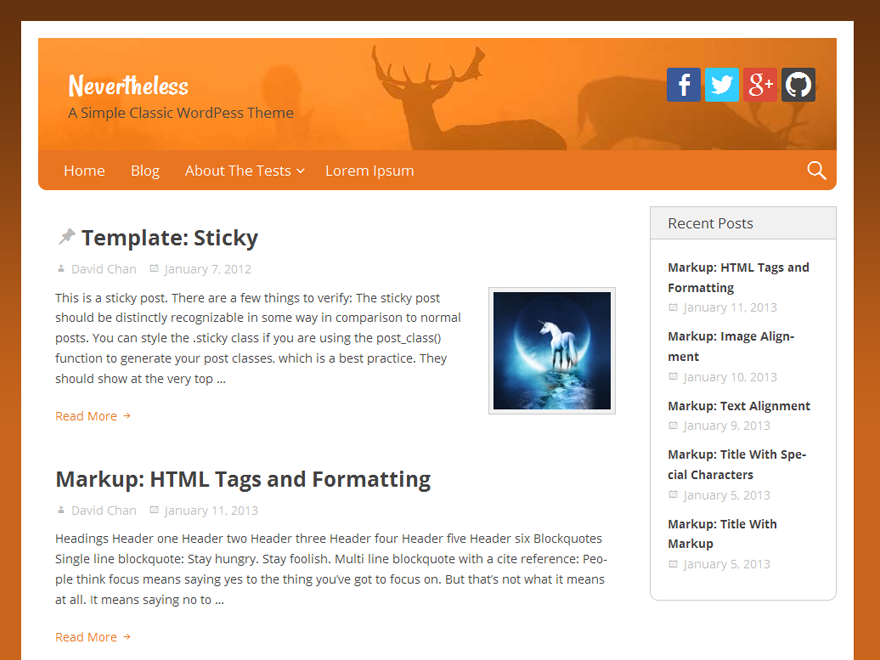Image resolution: width=880 pixels, height=660 pixels.
Task: Click the author icon next to David Chan
Action: [61, 268]
